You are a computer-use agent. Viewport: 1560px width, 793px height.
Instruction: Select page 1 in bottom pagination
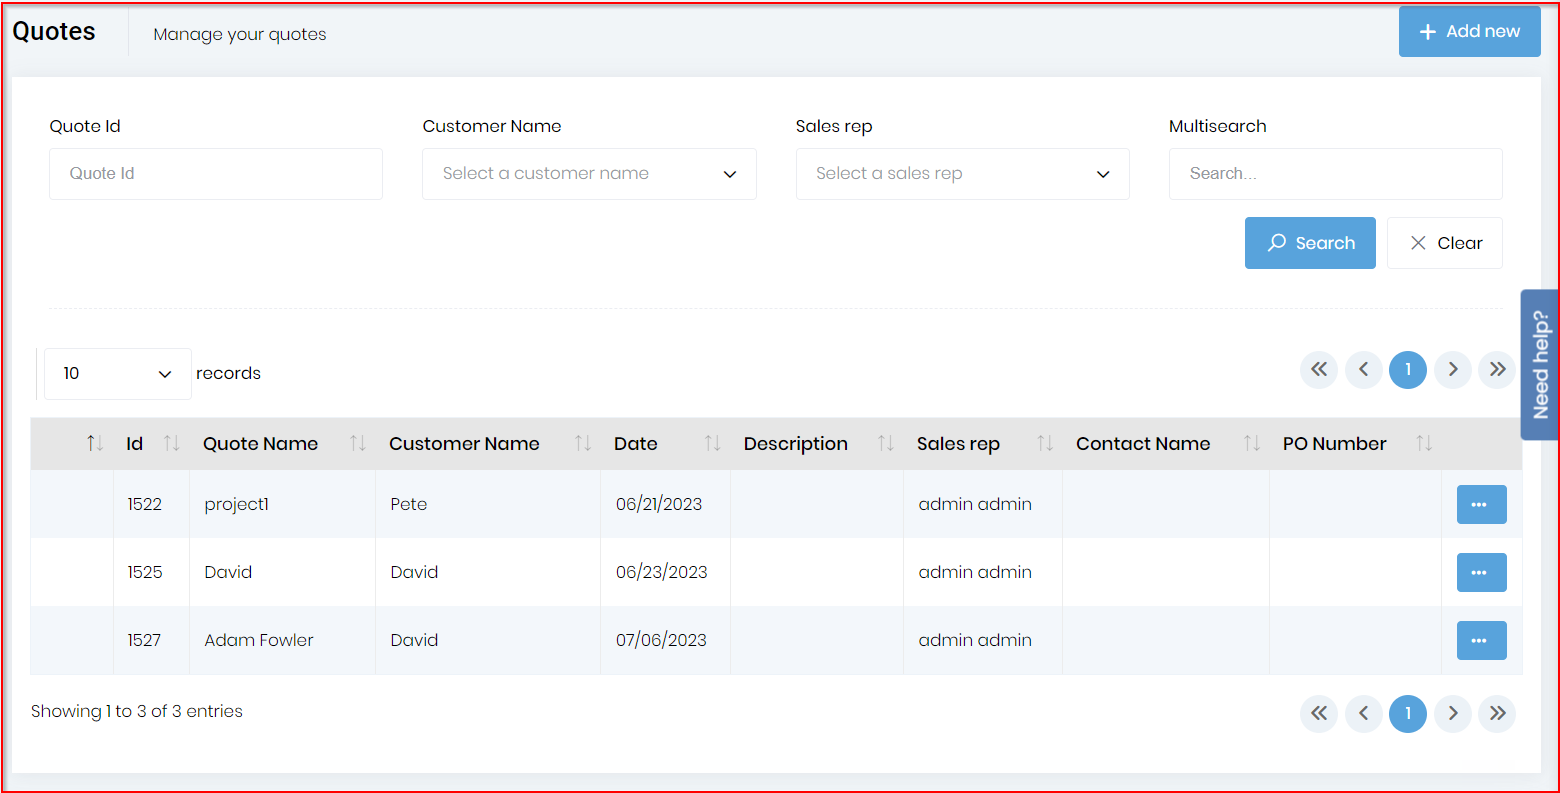1408,714
